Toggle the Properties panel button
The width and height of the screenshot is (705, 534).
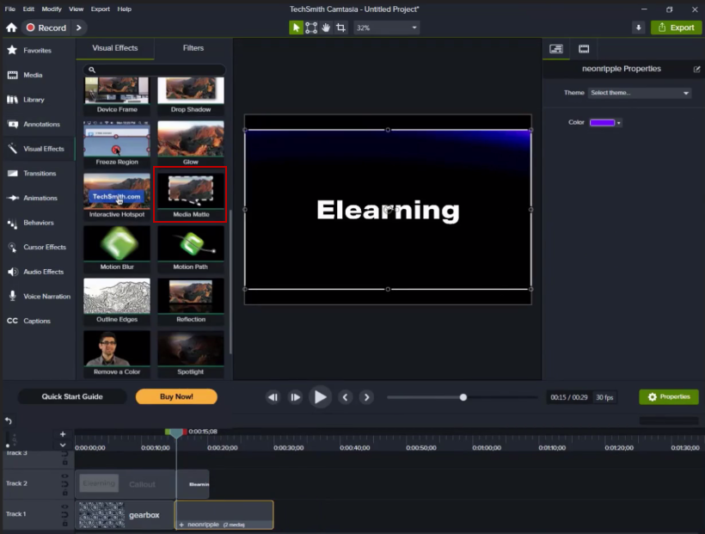tap(669, 397)
